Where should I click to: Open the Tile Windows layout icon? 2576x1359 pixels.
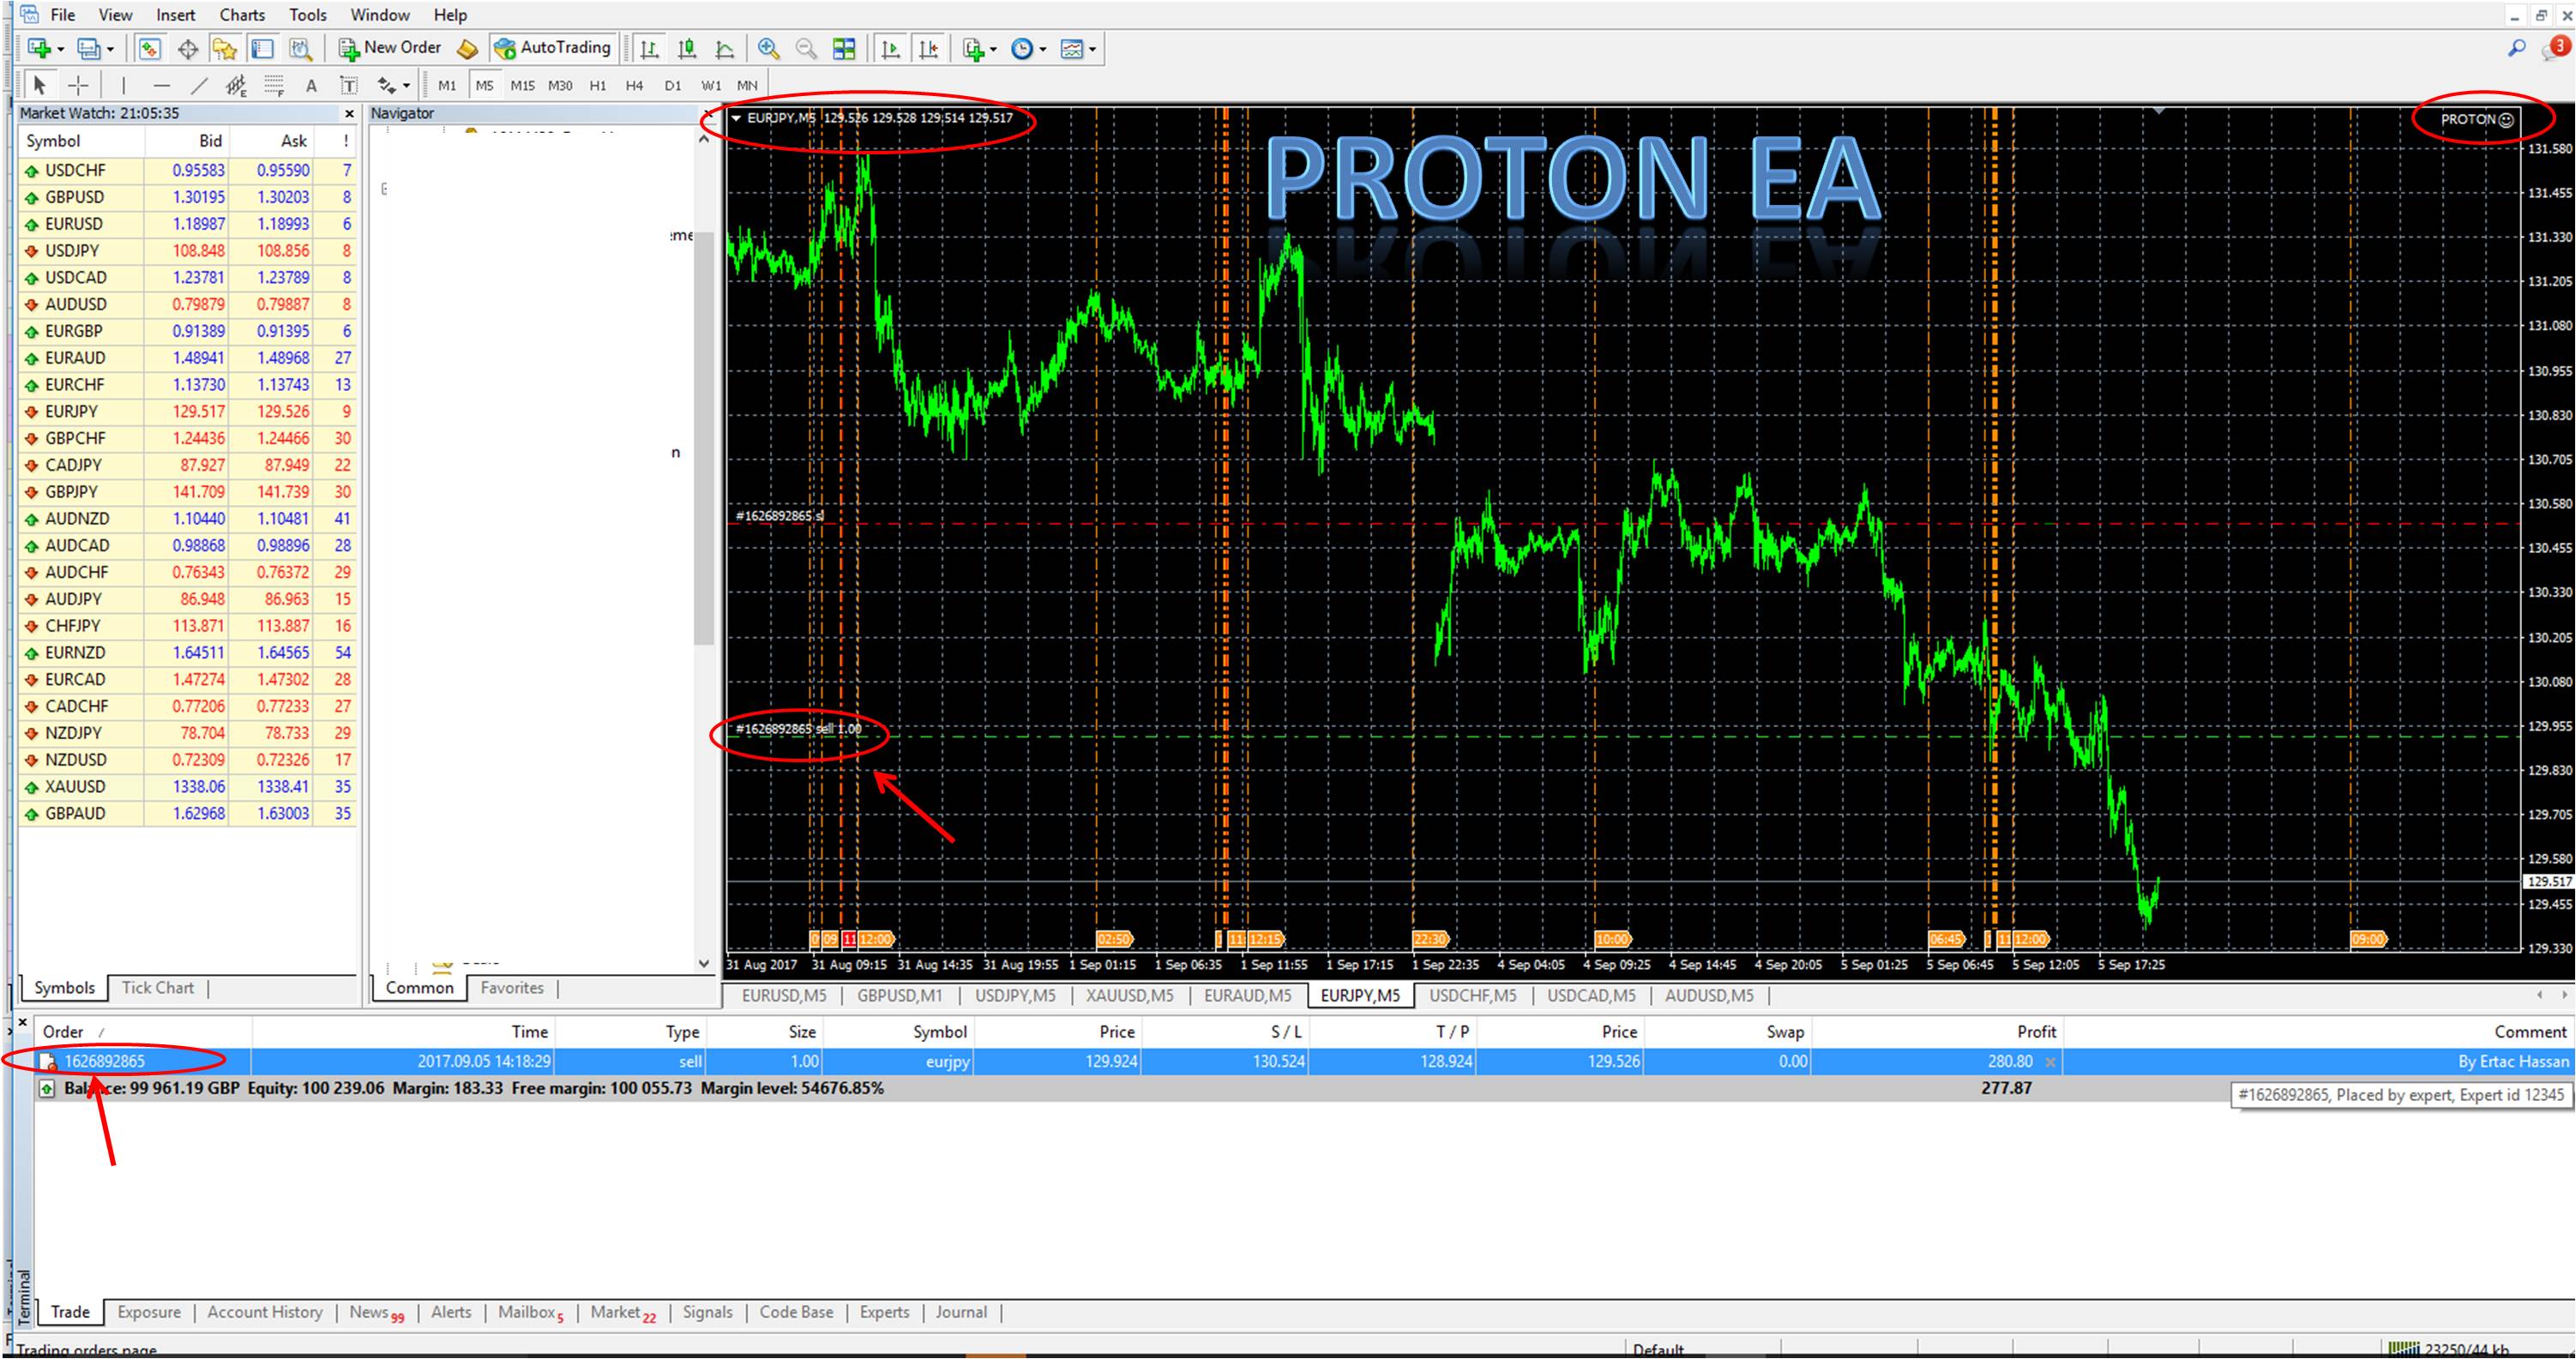[844, 49]
